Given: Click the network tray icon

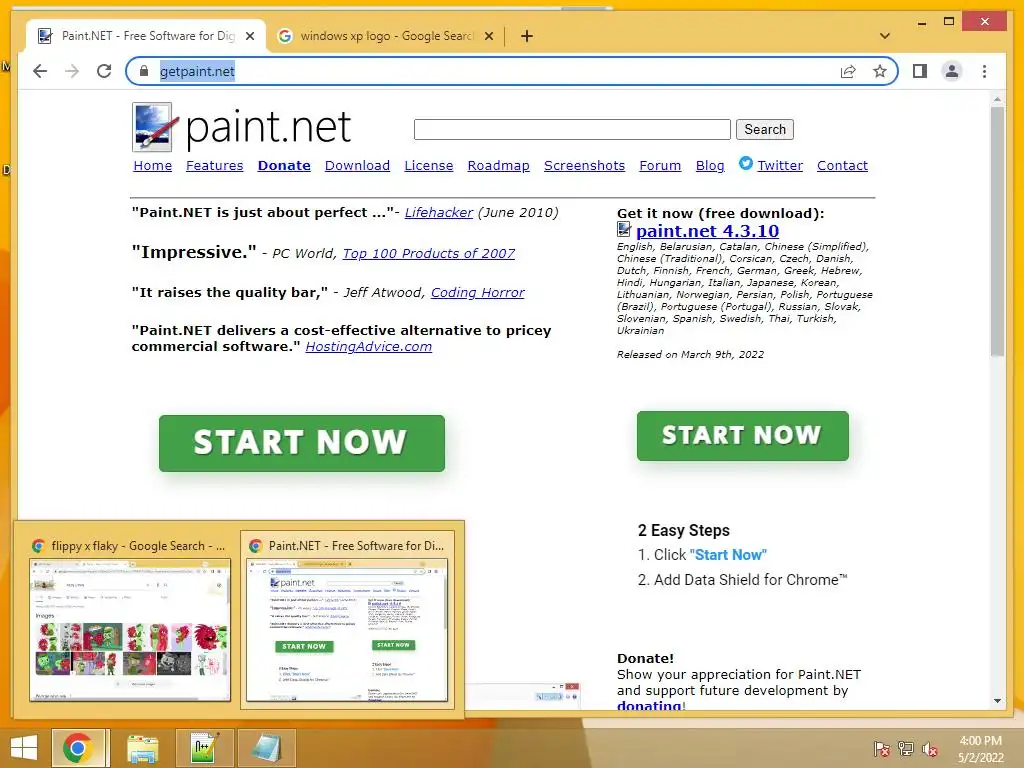Looking at the screenshot, I should point(906,749).
